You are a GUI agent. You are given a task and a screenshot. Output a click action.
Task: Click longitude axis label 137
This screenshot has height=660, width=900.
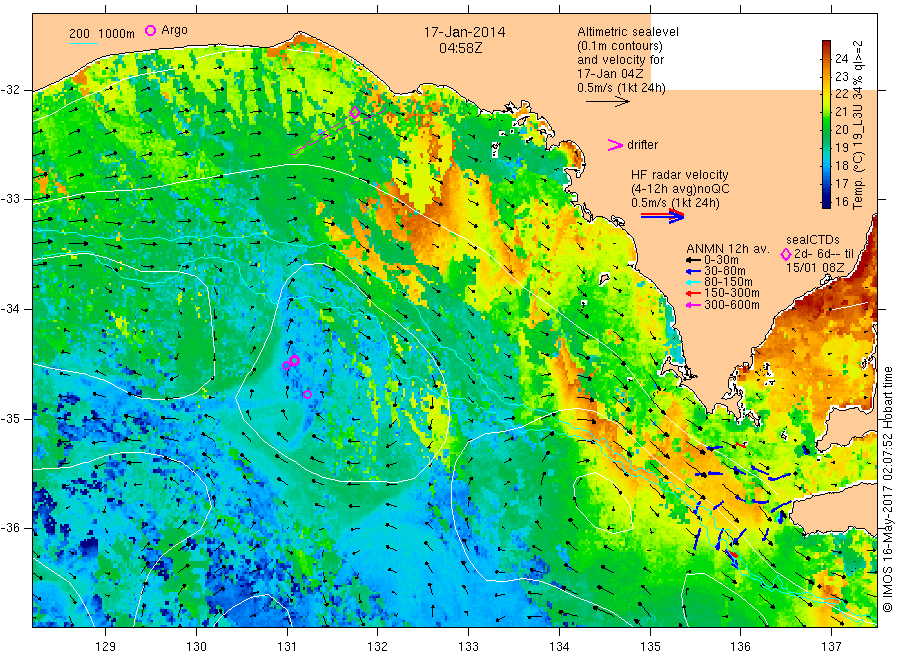[831, 647]
